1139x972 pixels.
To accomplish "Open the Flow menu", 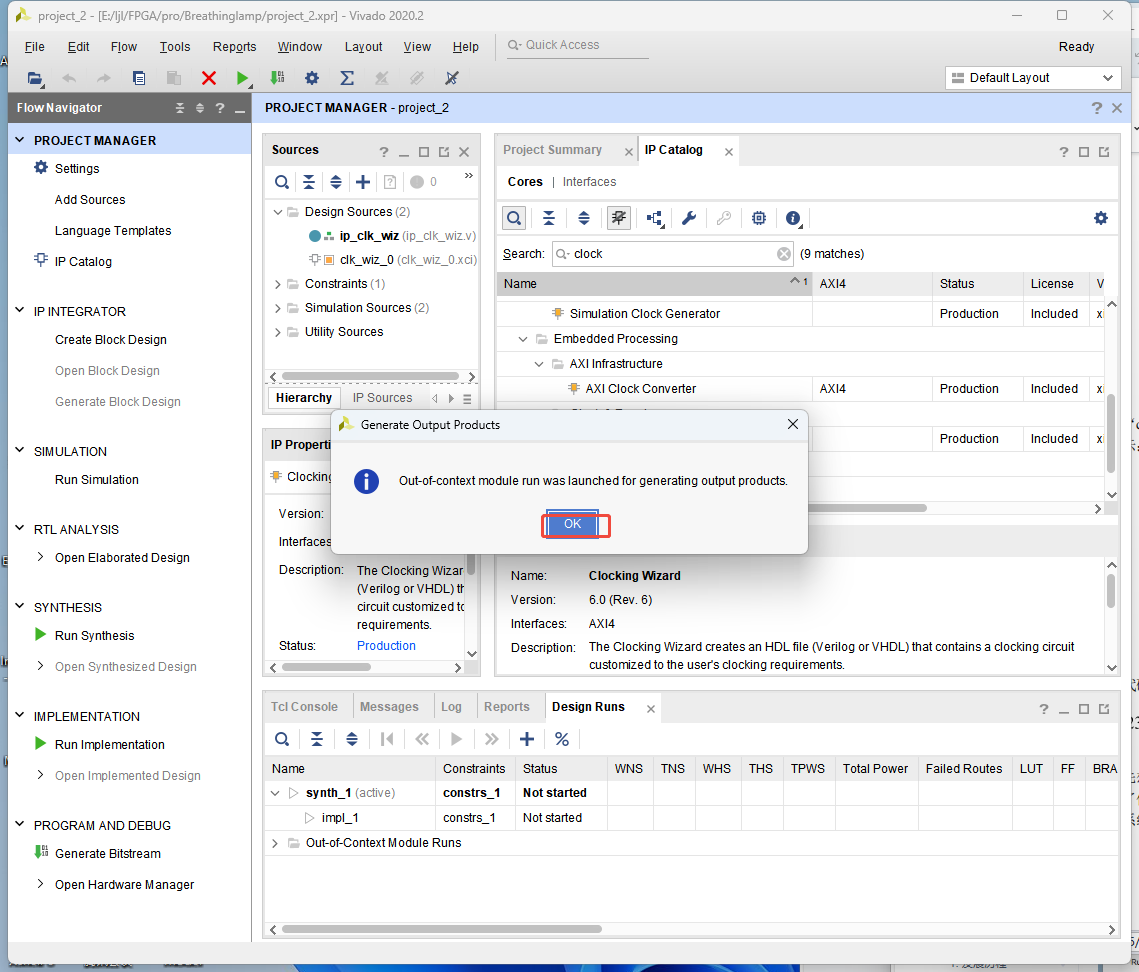I will tap(123, 46).
